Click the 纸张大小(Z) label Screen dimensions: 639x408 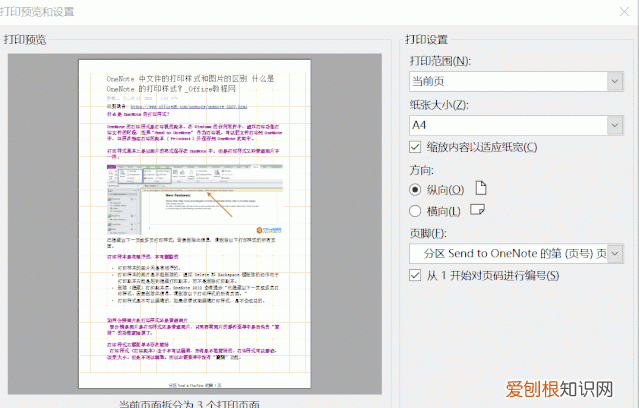tap(439, 105)
